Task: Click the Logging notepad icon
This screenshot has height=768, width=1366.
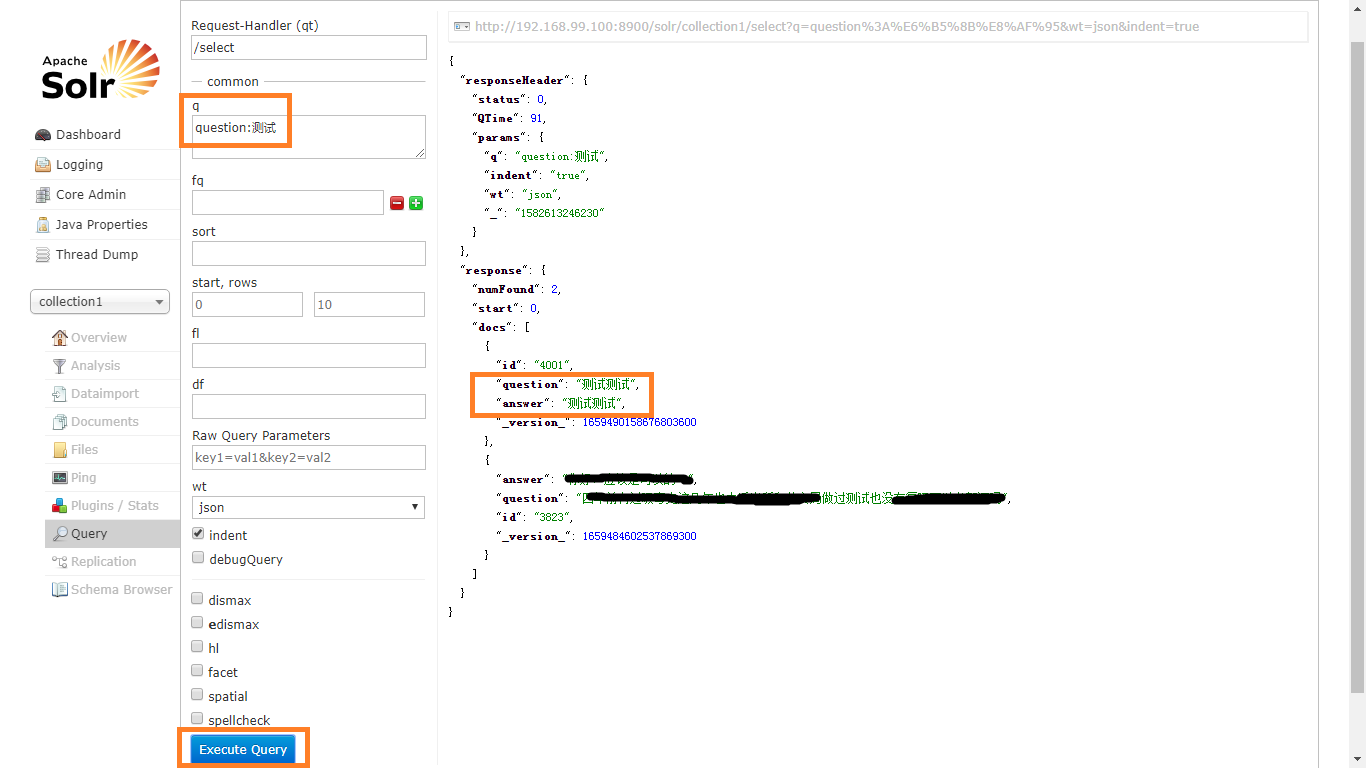Action: (42, 165)
